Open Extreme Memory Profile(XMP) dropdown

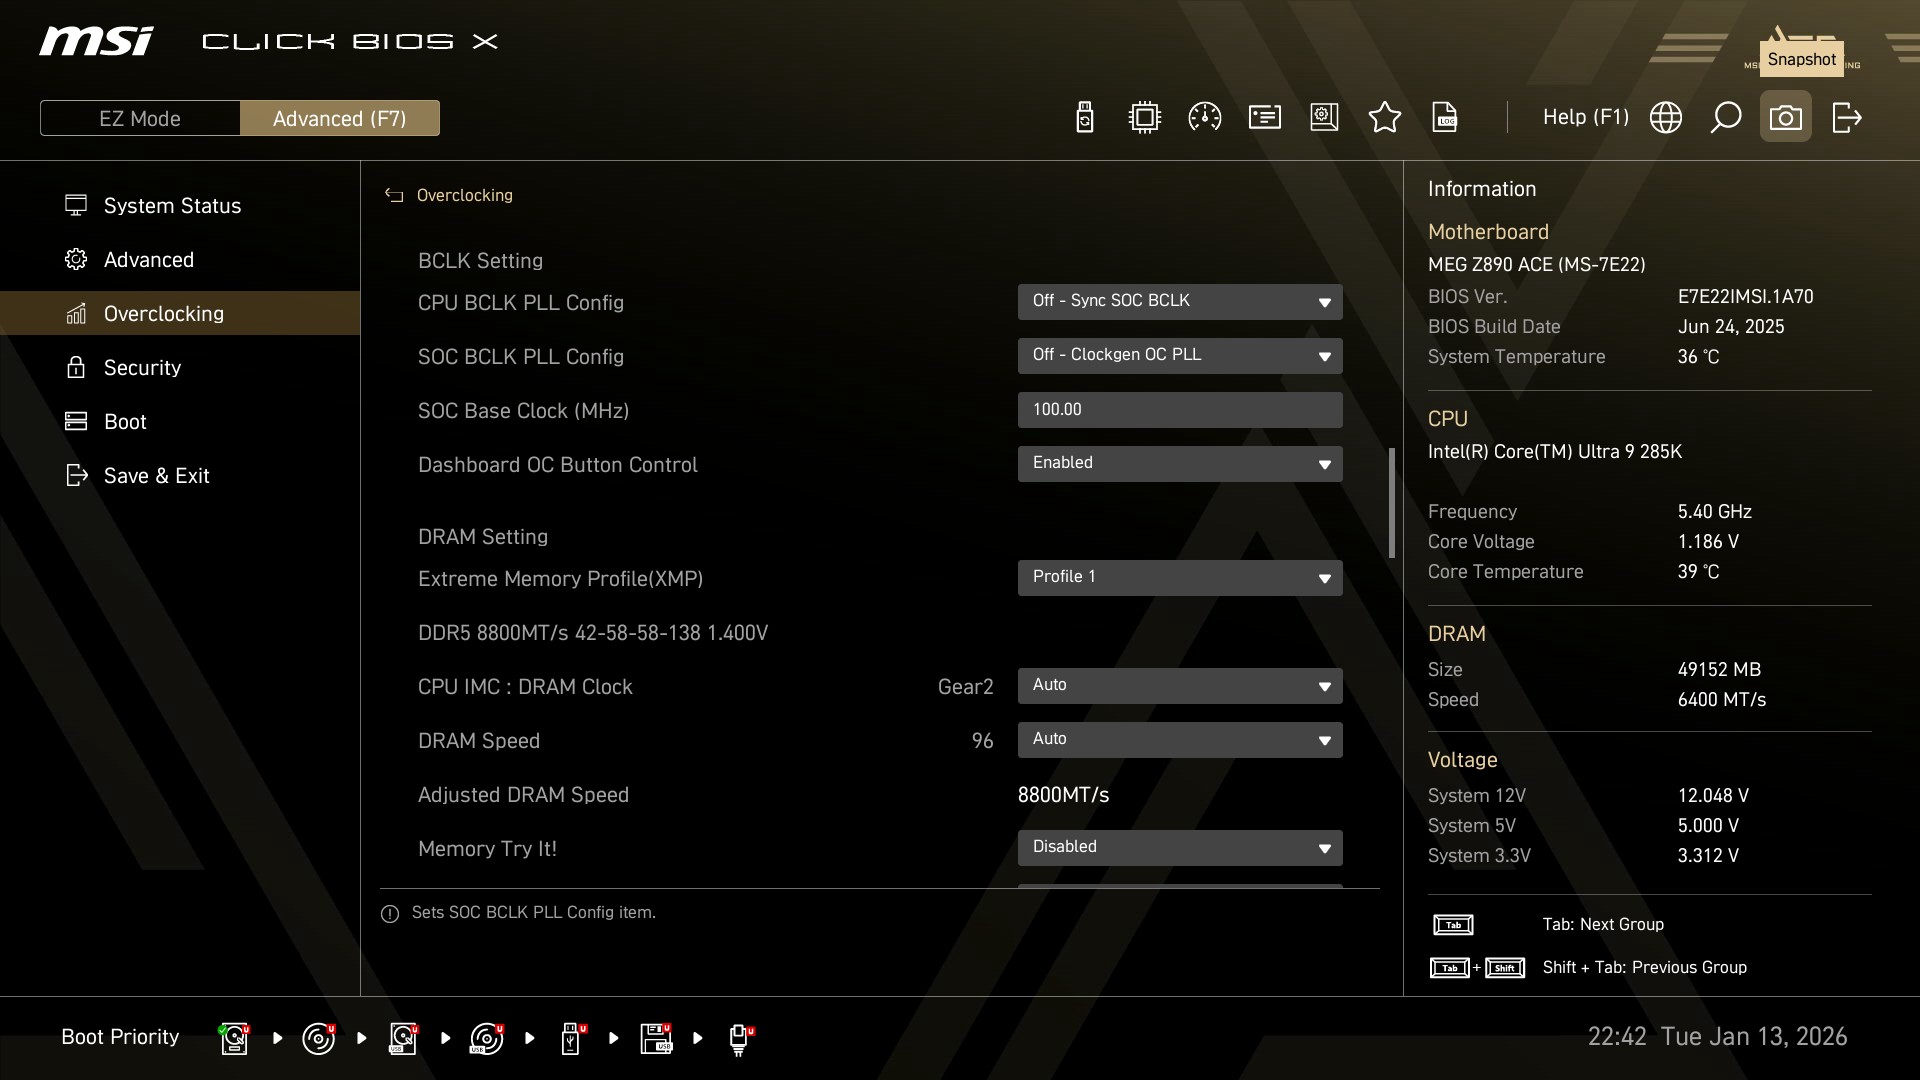[1179, 577]
